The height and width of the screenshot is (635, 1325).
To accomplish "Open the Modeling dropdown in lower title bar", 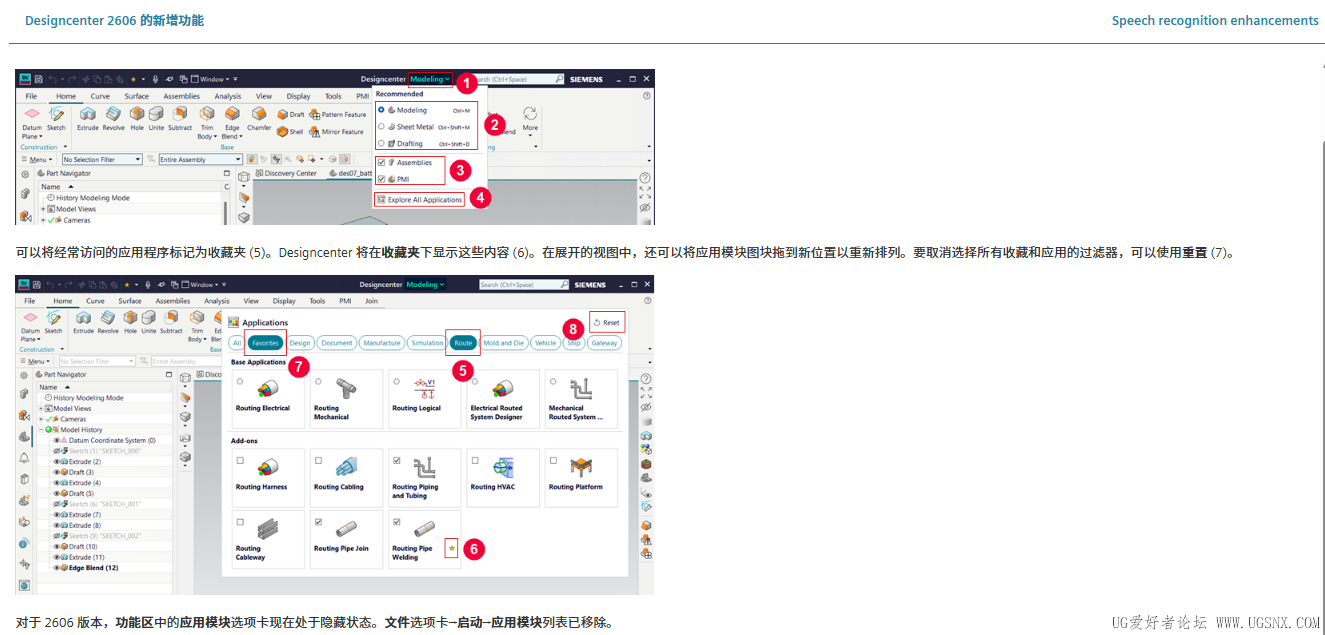I will point(423,284).
